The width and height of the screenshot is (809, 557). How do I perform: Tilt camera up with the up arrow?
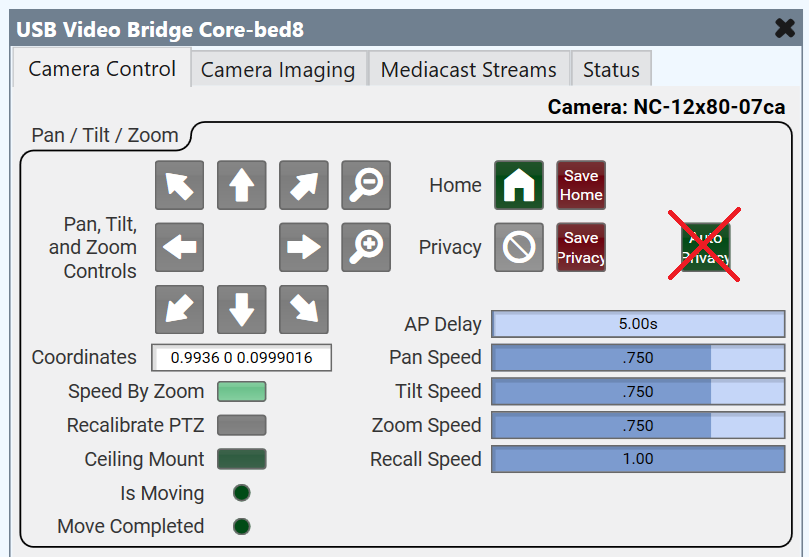click(x=242, y=185)
